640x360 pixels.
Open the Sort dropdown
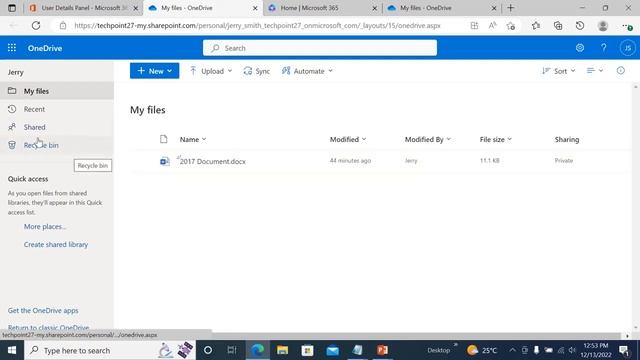pyautogui.click(x=558, y=71)
